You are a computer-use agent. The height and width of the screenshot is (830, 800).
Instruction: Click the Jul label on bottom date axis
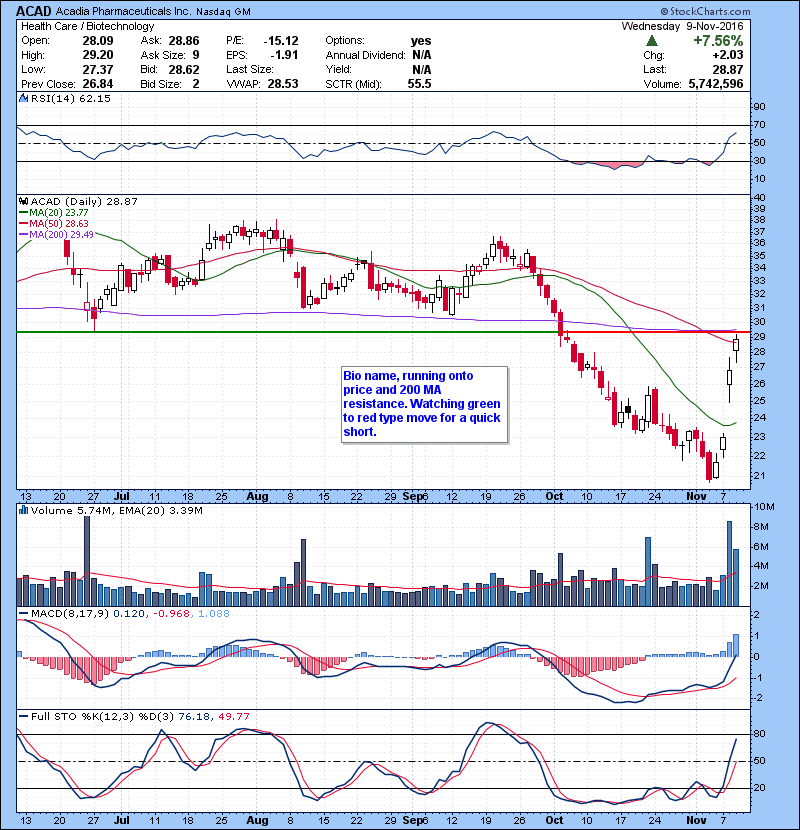(x=122, y=820)
